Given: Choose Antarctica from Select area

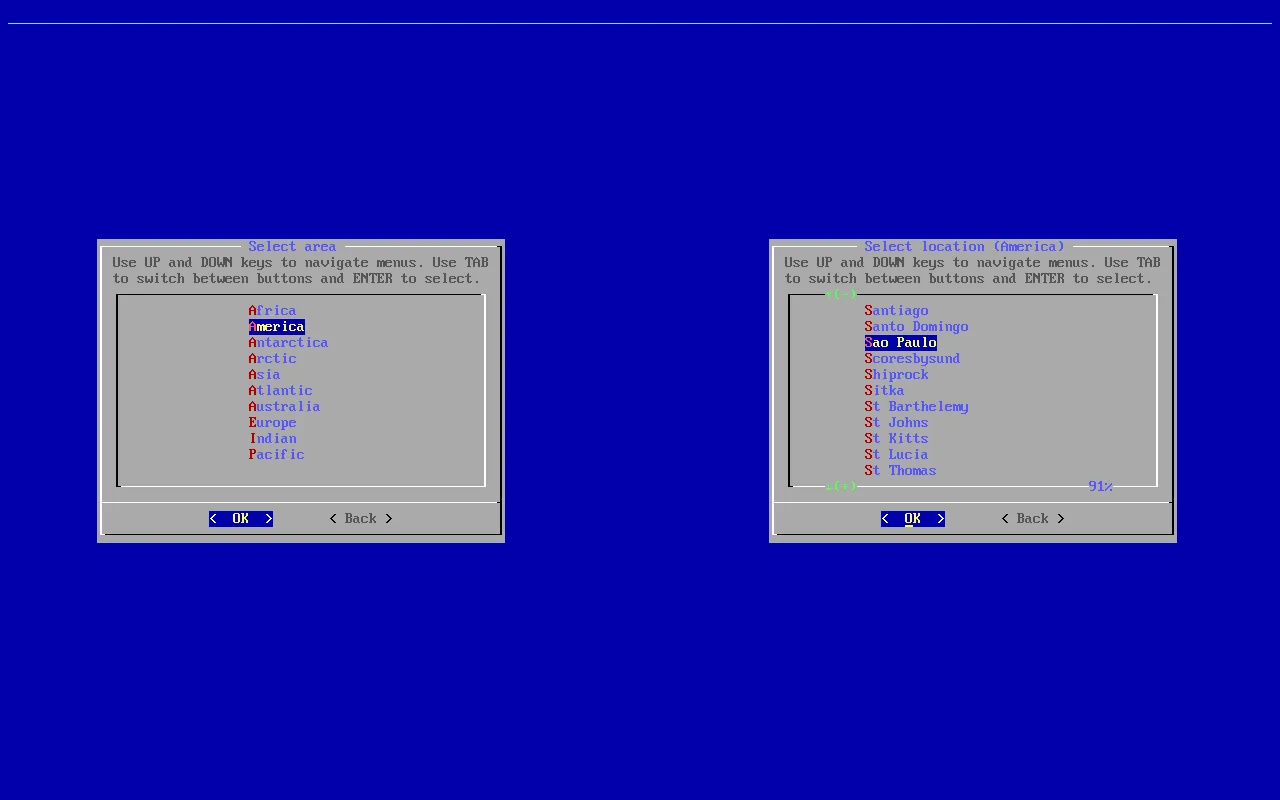Looking at the screenshot, I should pyautogui.click(x=289, y=343).
